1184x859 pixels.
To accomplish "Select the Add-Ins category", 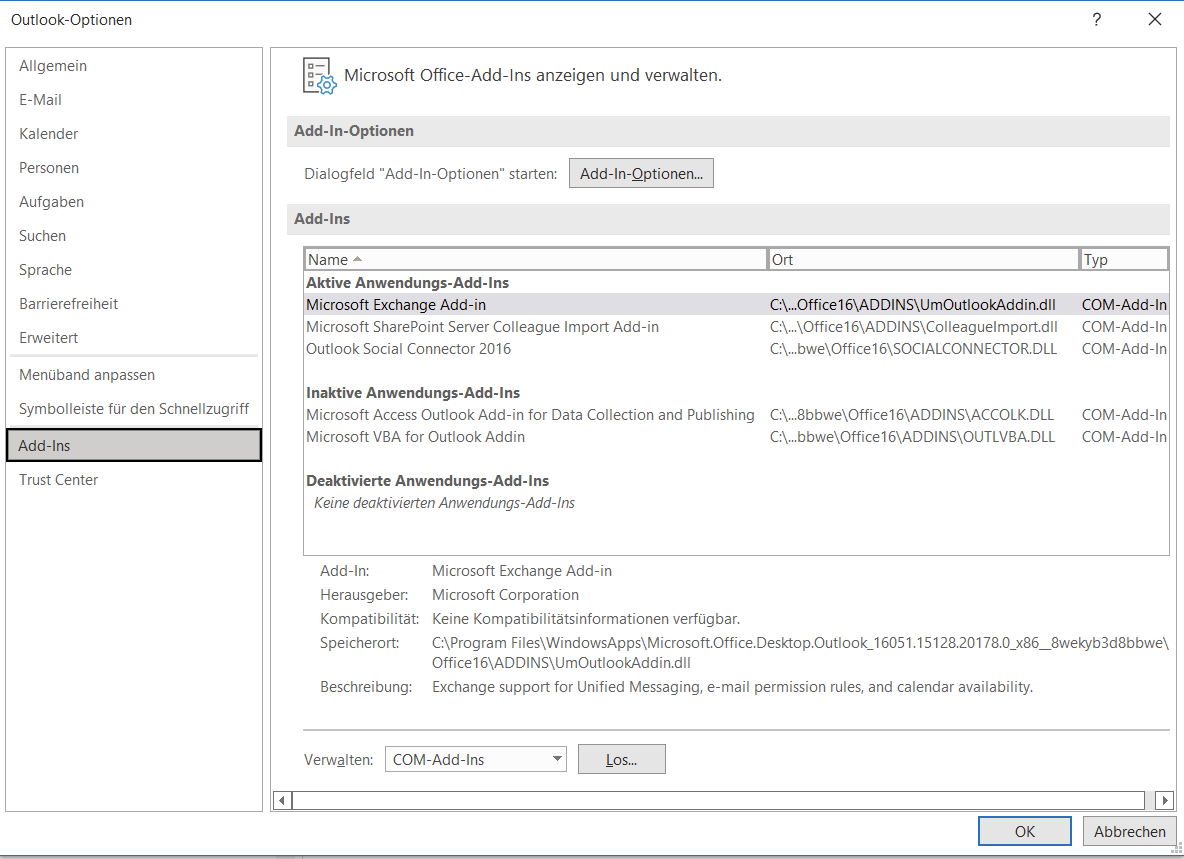I will [134, 445].
